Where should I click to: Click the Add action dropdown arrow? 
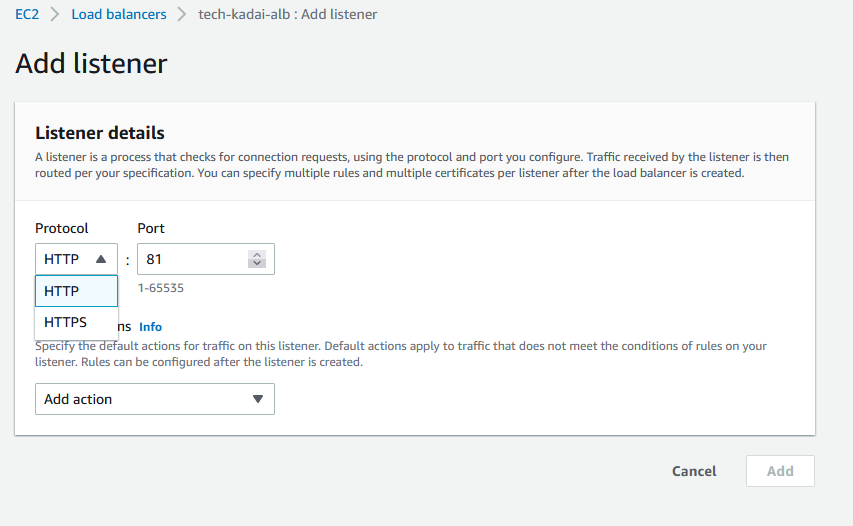click(257, 399)
